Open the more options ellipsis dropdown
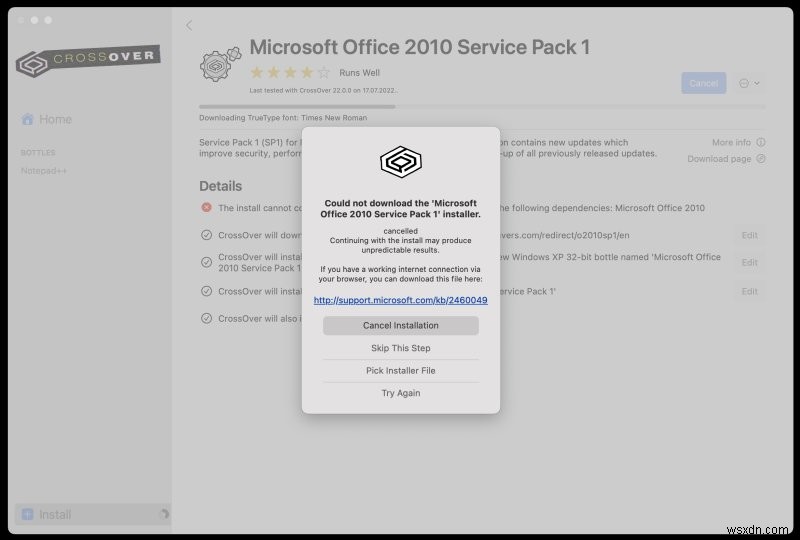This screenshot has height=540, width=800. click(x=749, y=83)
